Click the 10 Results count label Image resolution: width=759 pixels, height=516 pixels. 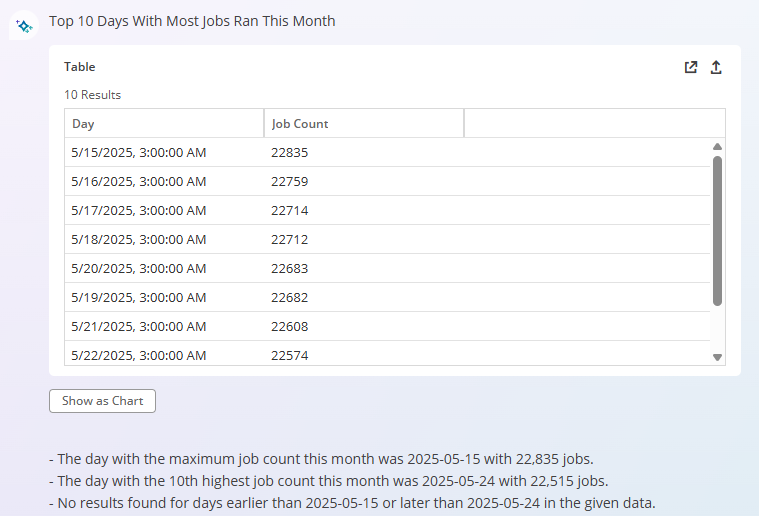click(x=92, y=95)
